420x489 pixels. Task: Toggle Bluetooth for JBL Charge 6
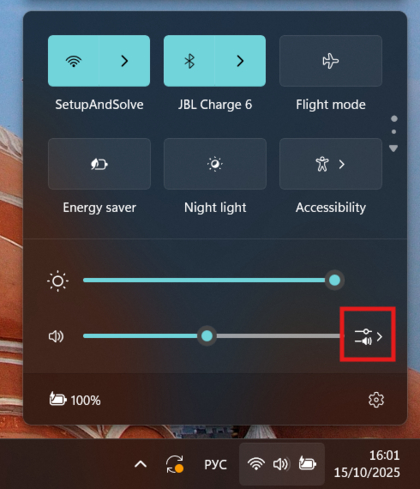click(x=189, y=61)
